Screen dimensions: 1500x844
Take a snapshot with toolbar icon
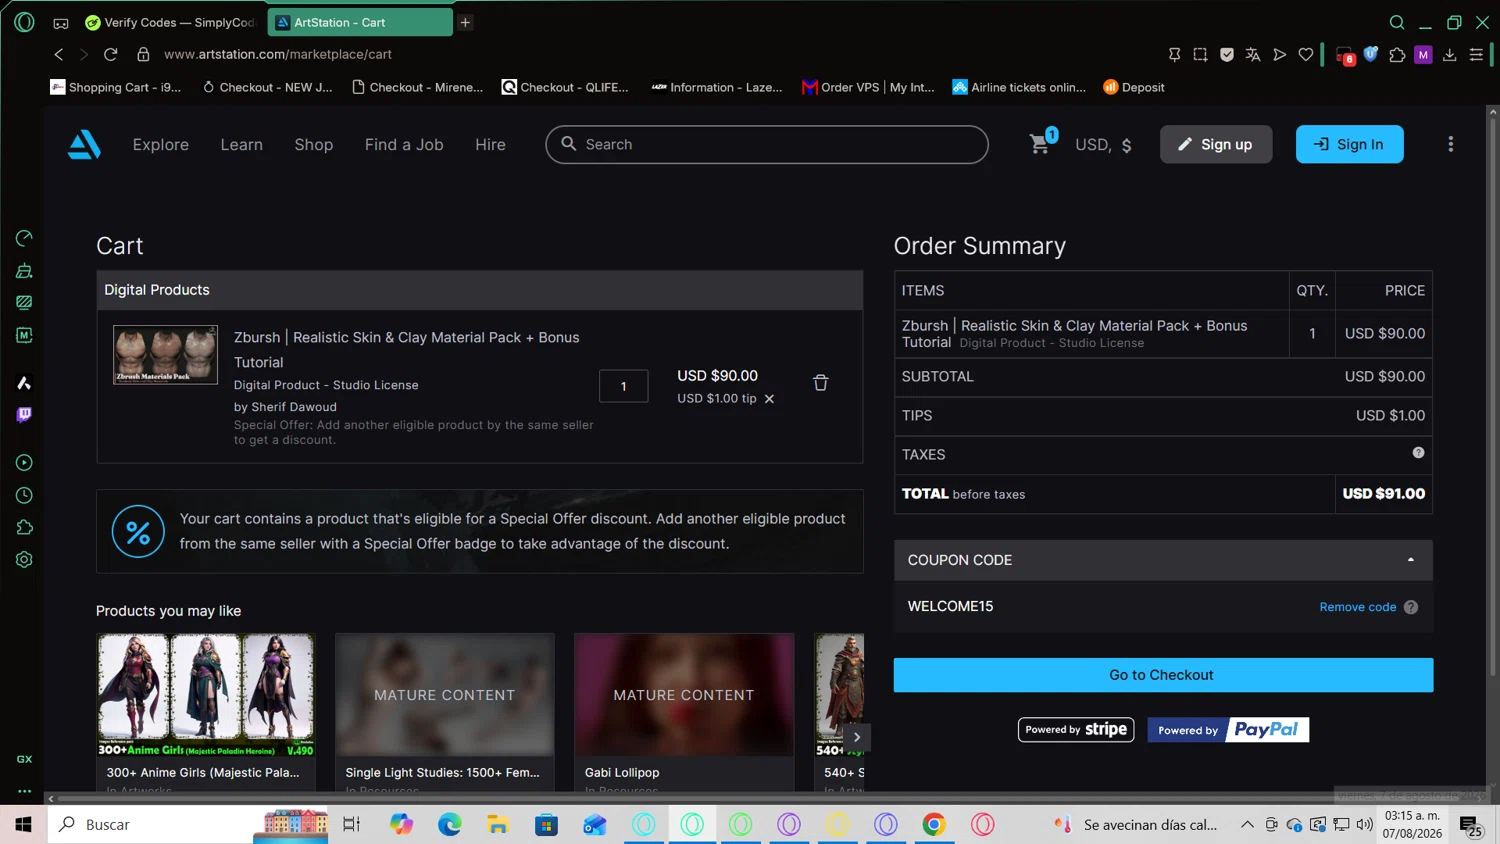[1200, 55]
